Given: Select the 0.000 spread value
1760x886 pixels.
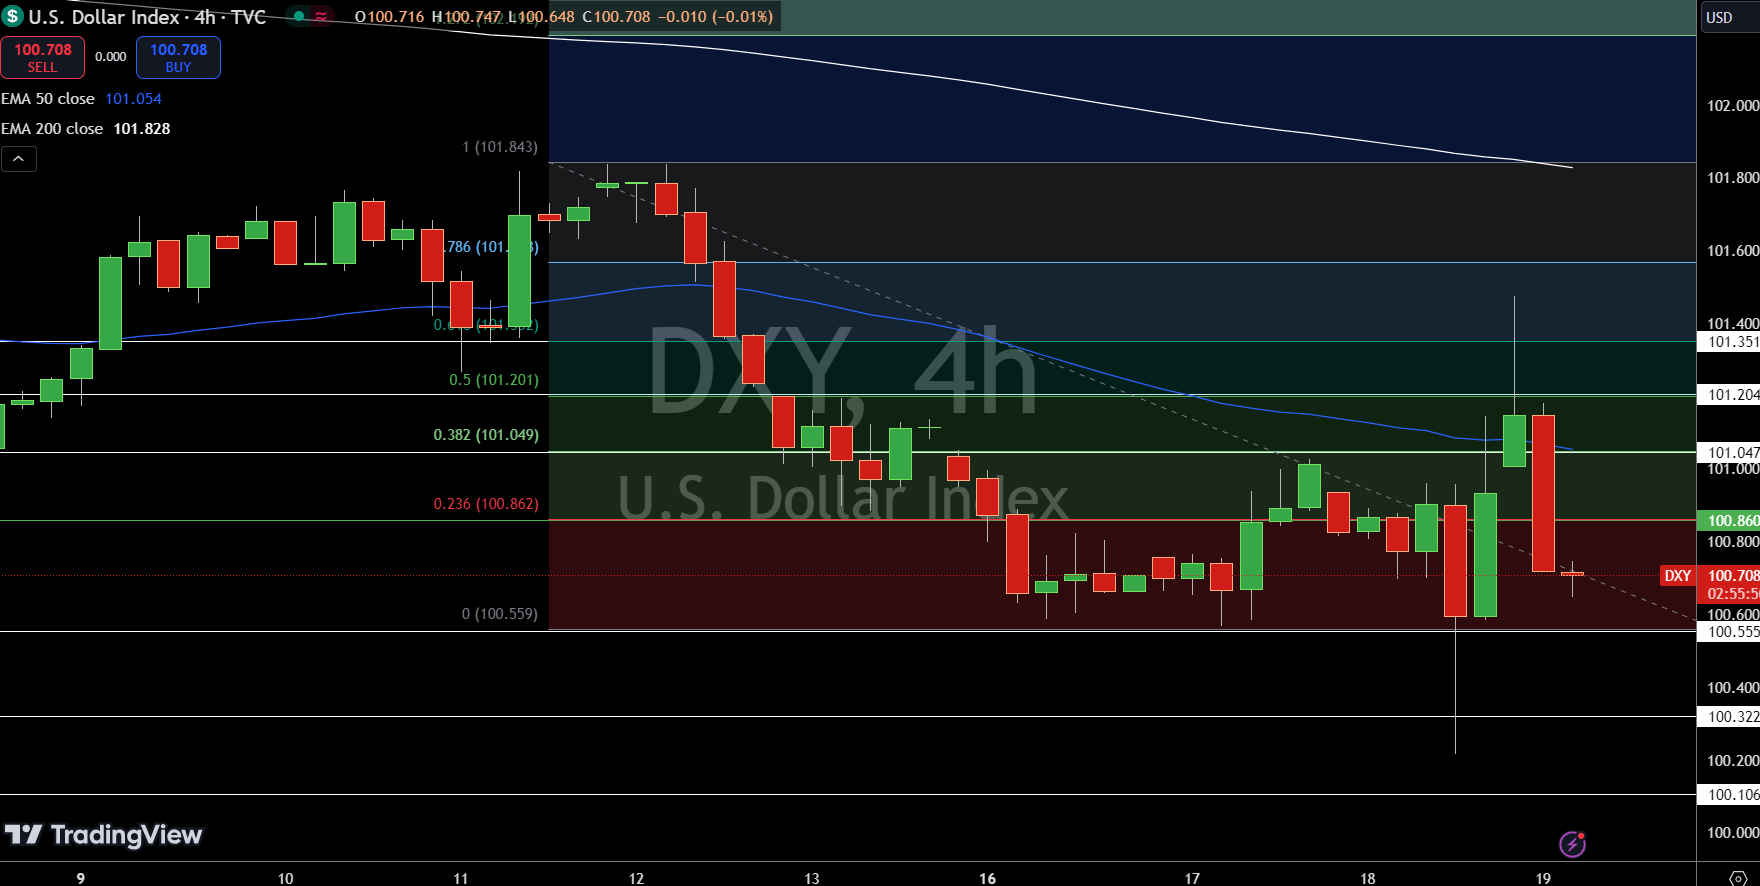Looking at the screenshot, I should 110,57.
